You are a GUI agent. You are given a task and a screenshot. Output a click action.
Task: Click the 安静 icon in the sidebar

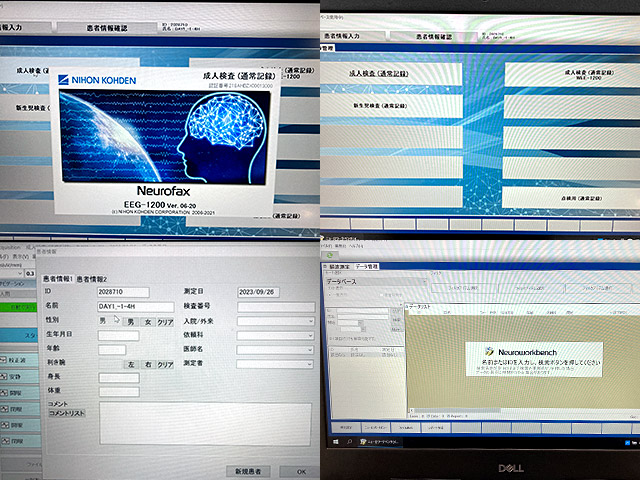[4, 376]
